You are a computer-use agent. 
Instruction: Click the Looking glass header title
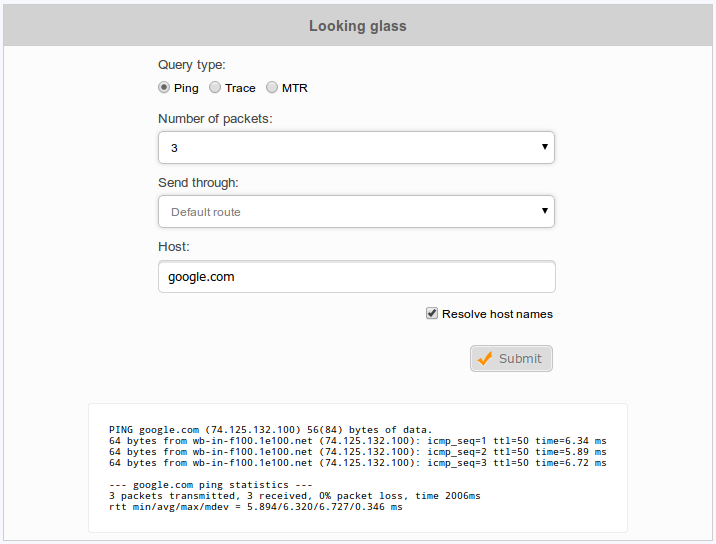click(358, 26)
